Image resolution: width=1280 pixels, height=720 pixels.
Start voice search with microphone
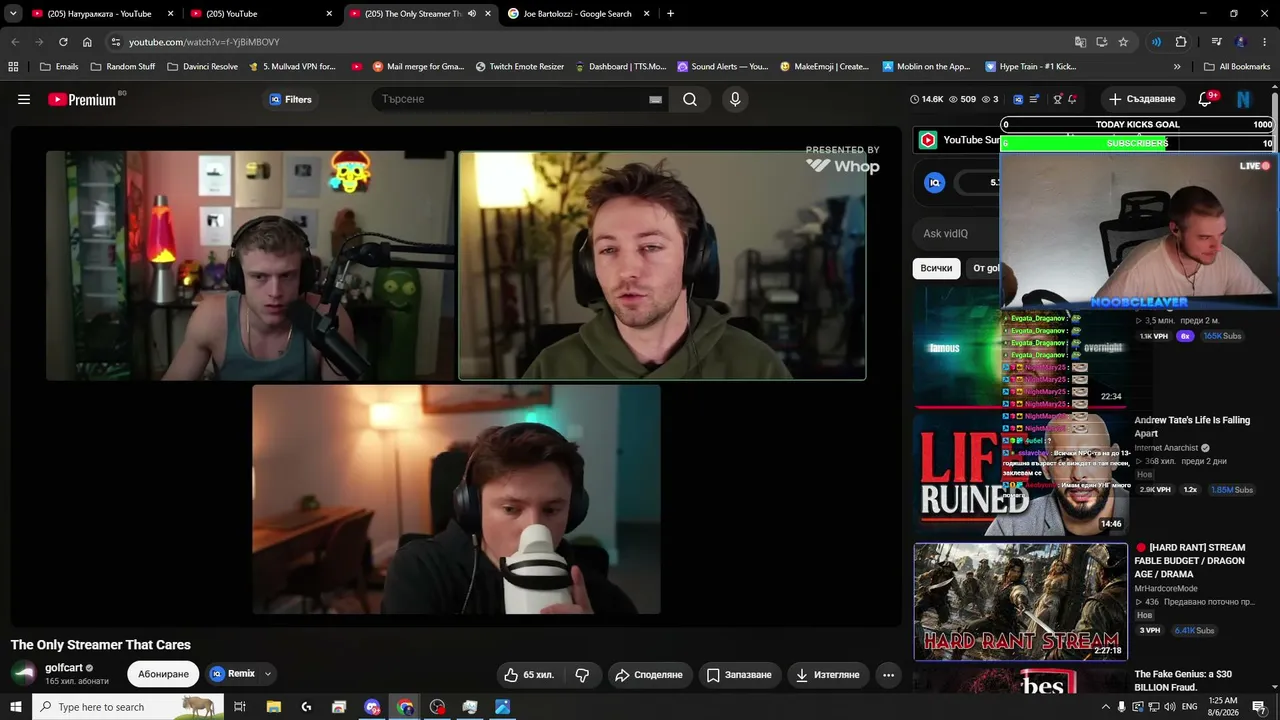[735, 99]
